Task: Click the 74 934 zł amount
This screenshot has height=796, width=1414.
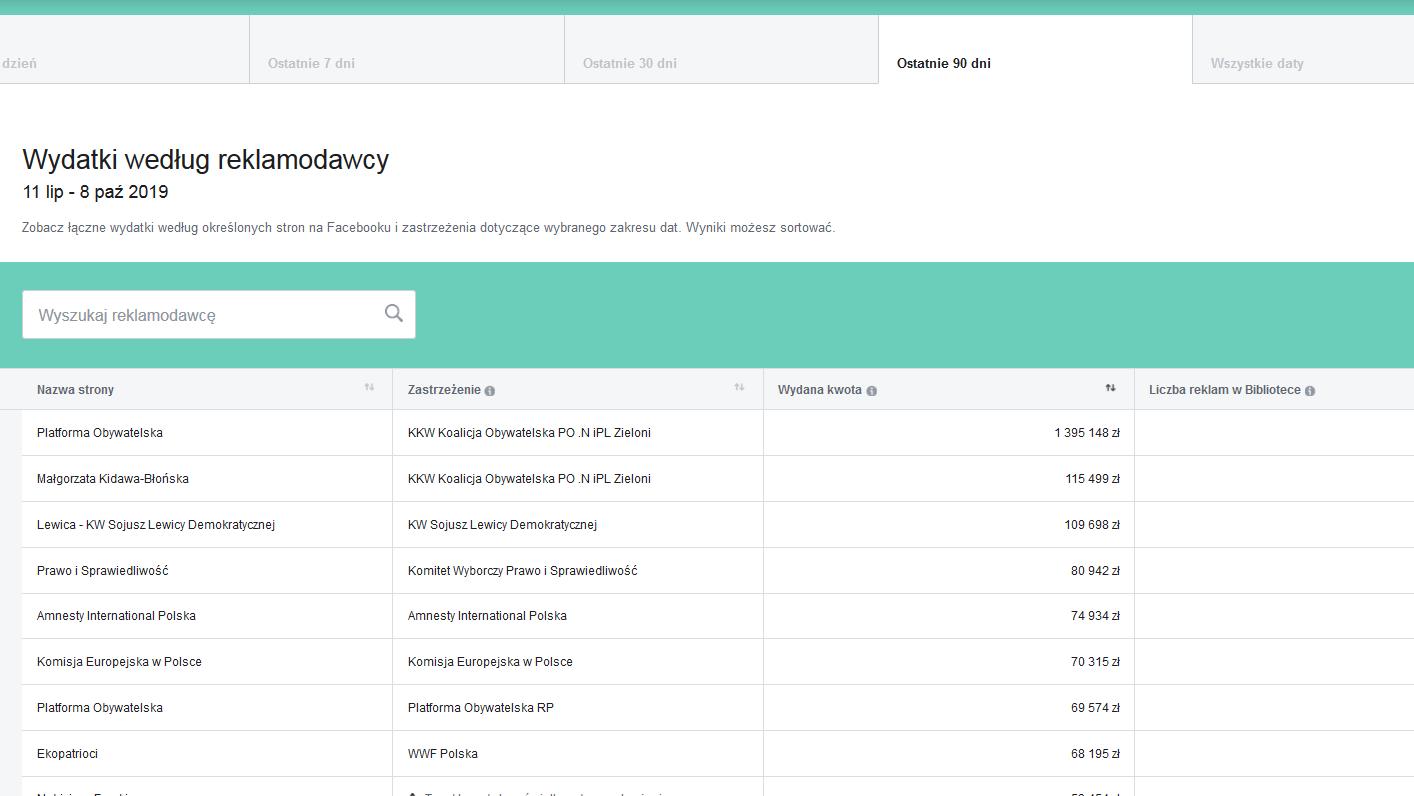Action: coord(1095,616)
